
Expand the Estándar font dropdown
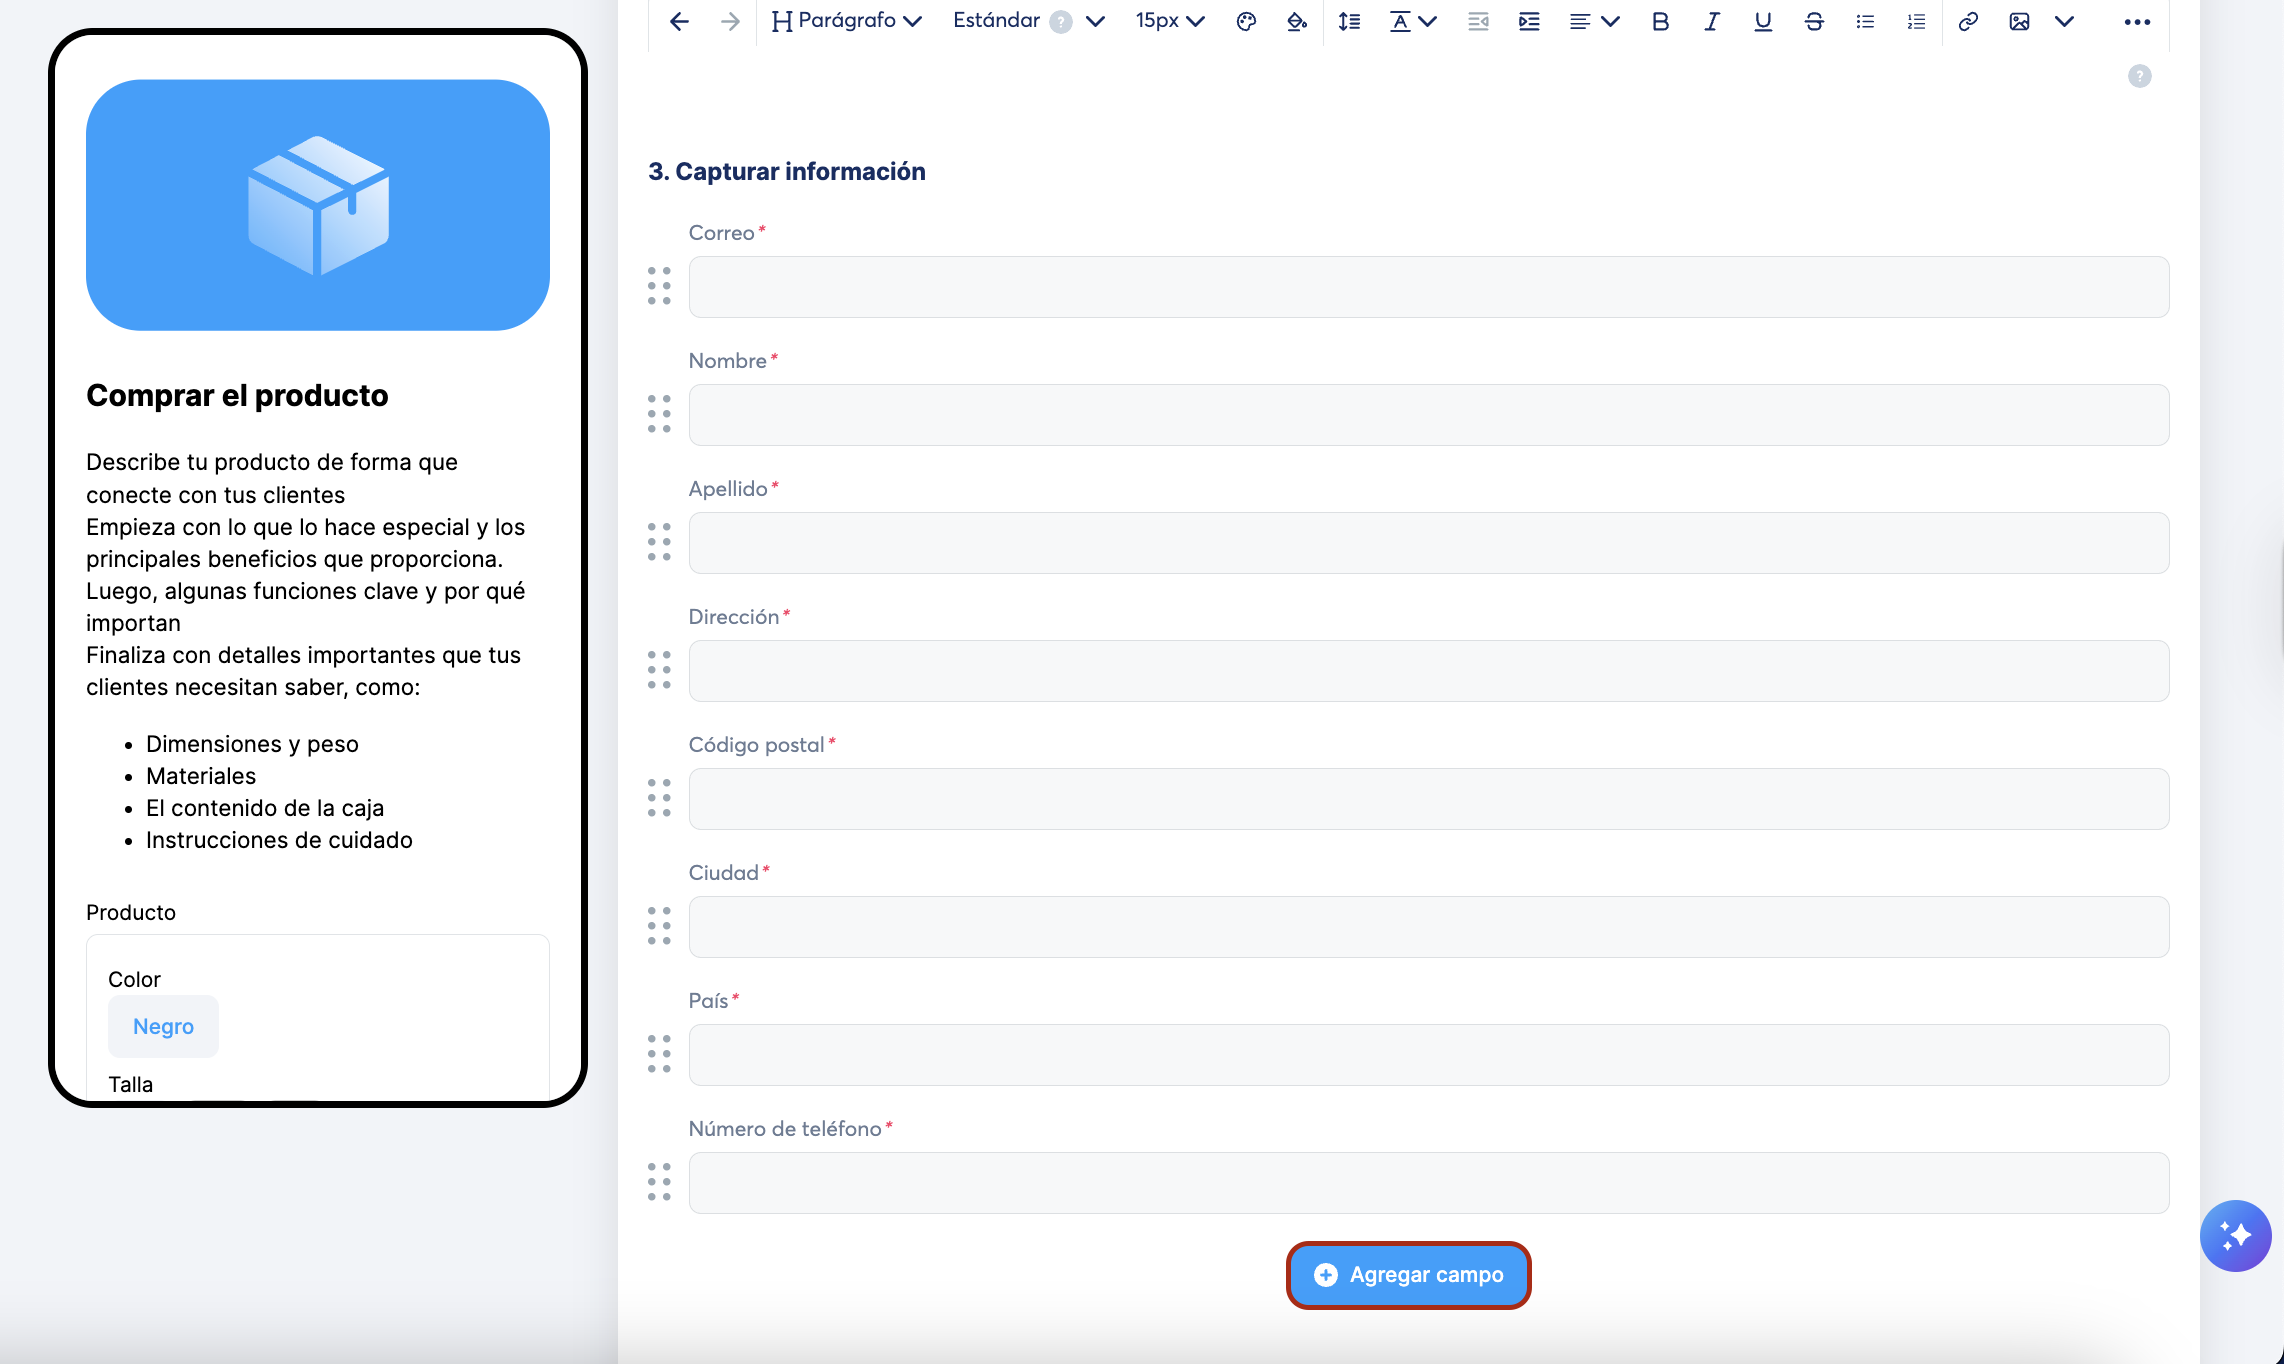1094,21
